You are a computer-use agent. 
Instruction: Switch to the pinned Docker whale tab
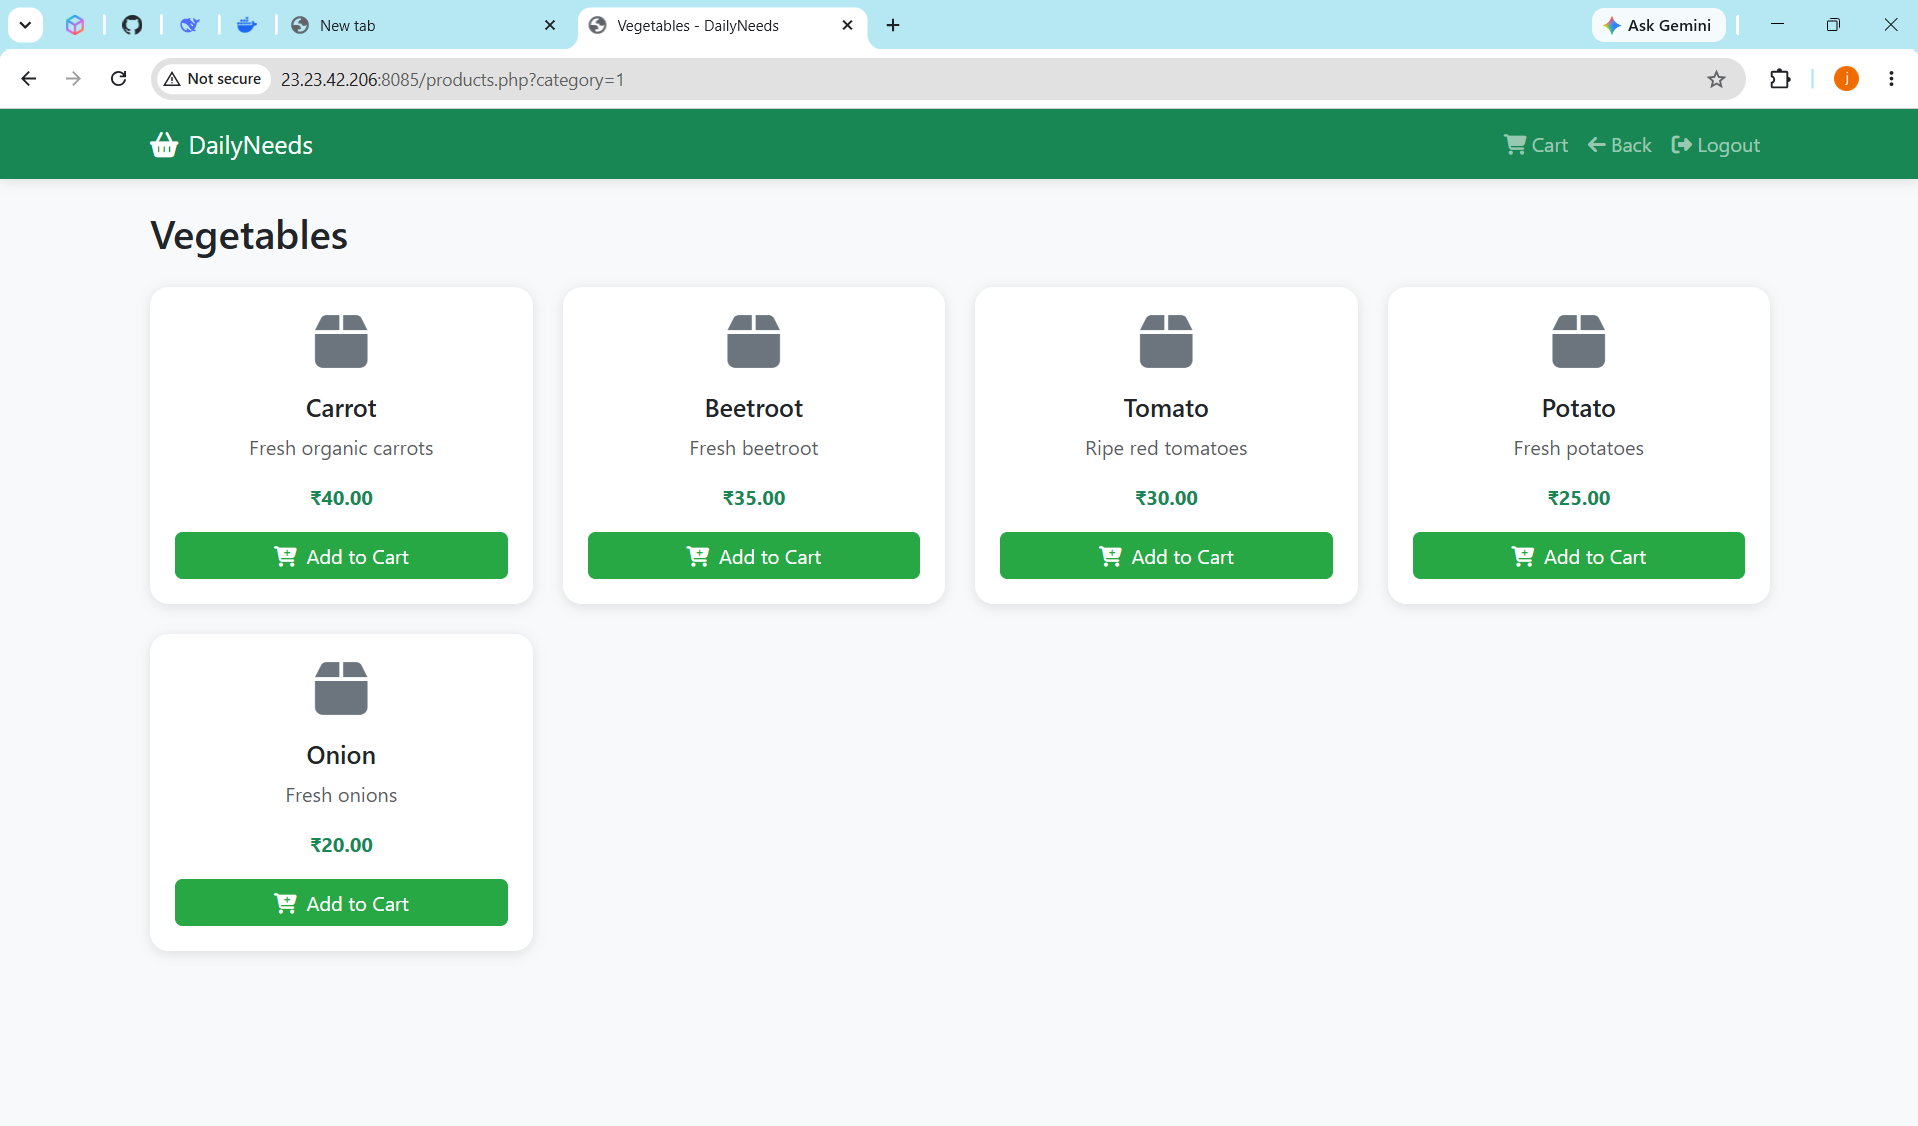coord(247,25)
